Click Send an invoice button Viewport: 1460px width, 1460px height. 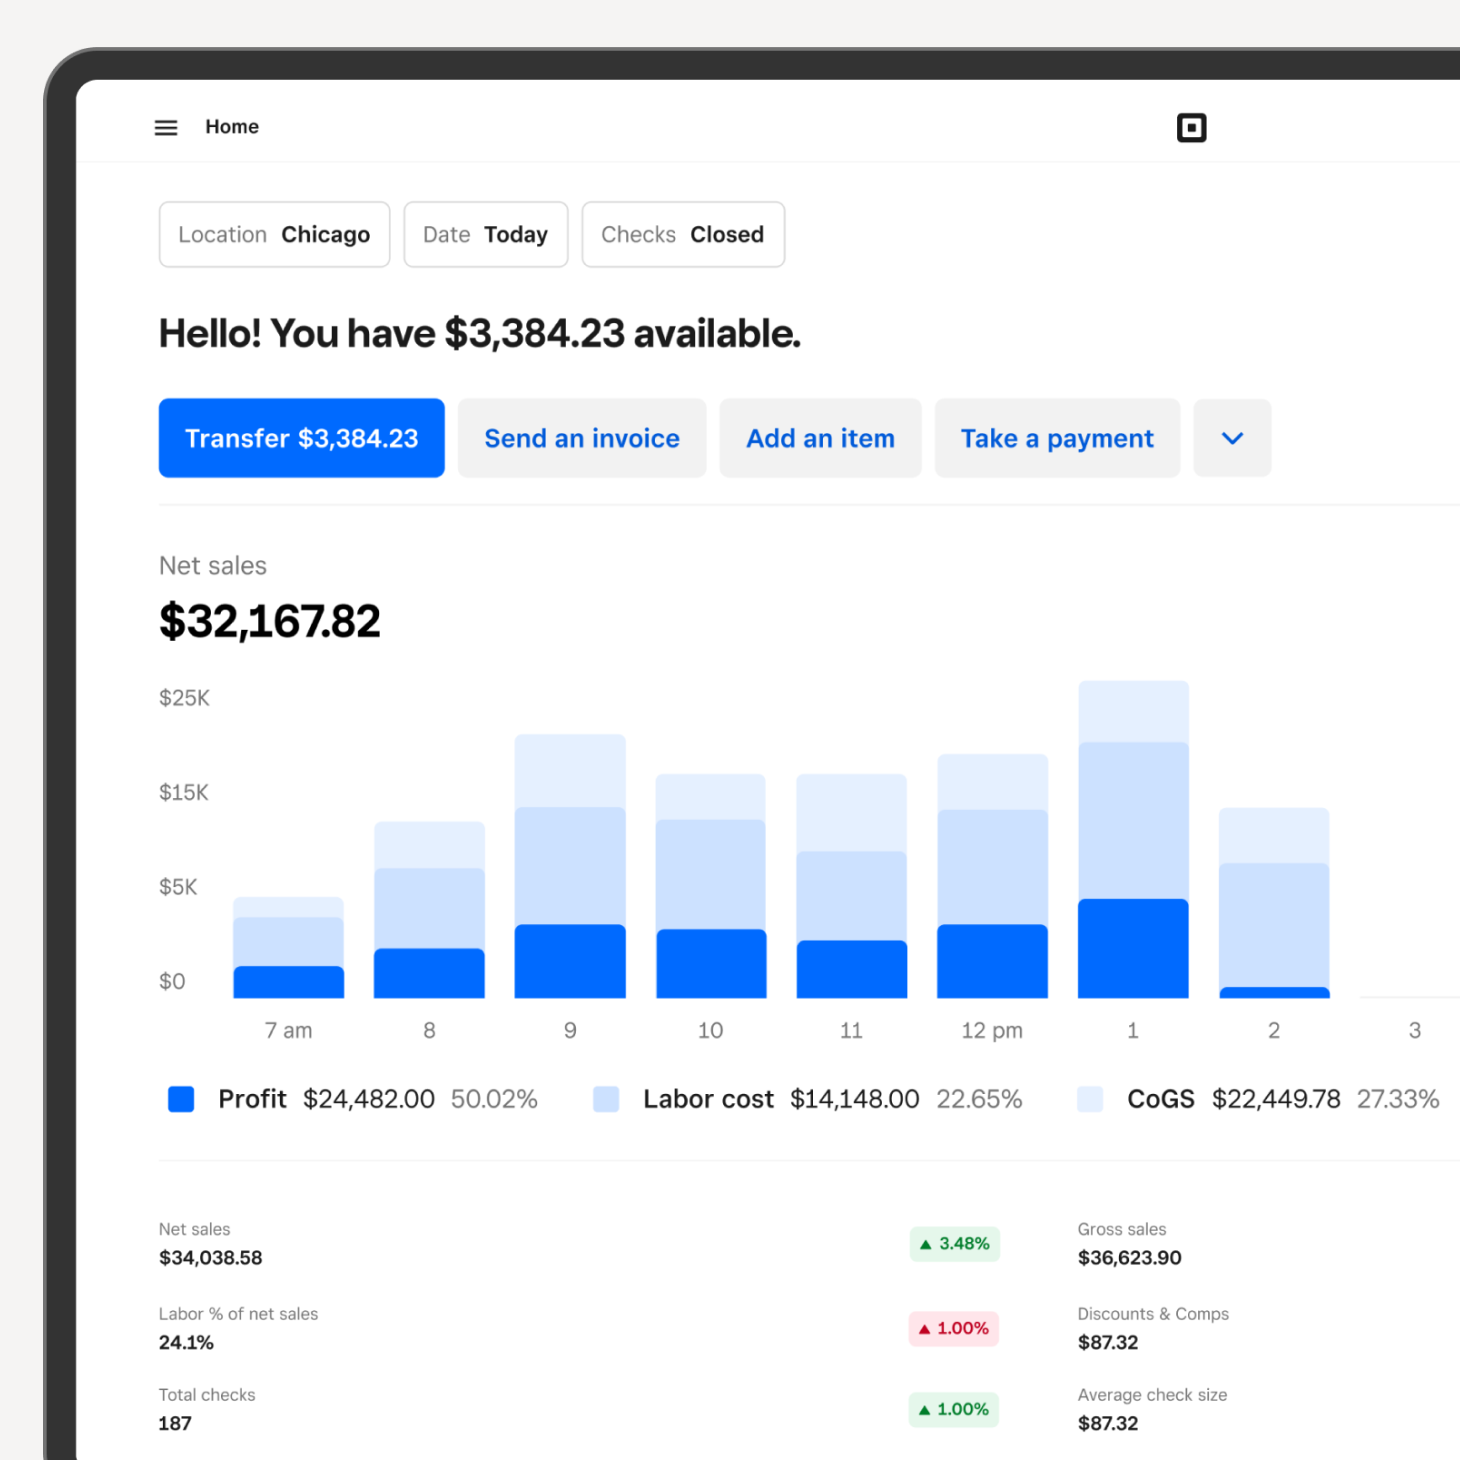pyautogui.click(x=582, y=438)
